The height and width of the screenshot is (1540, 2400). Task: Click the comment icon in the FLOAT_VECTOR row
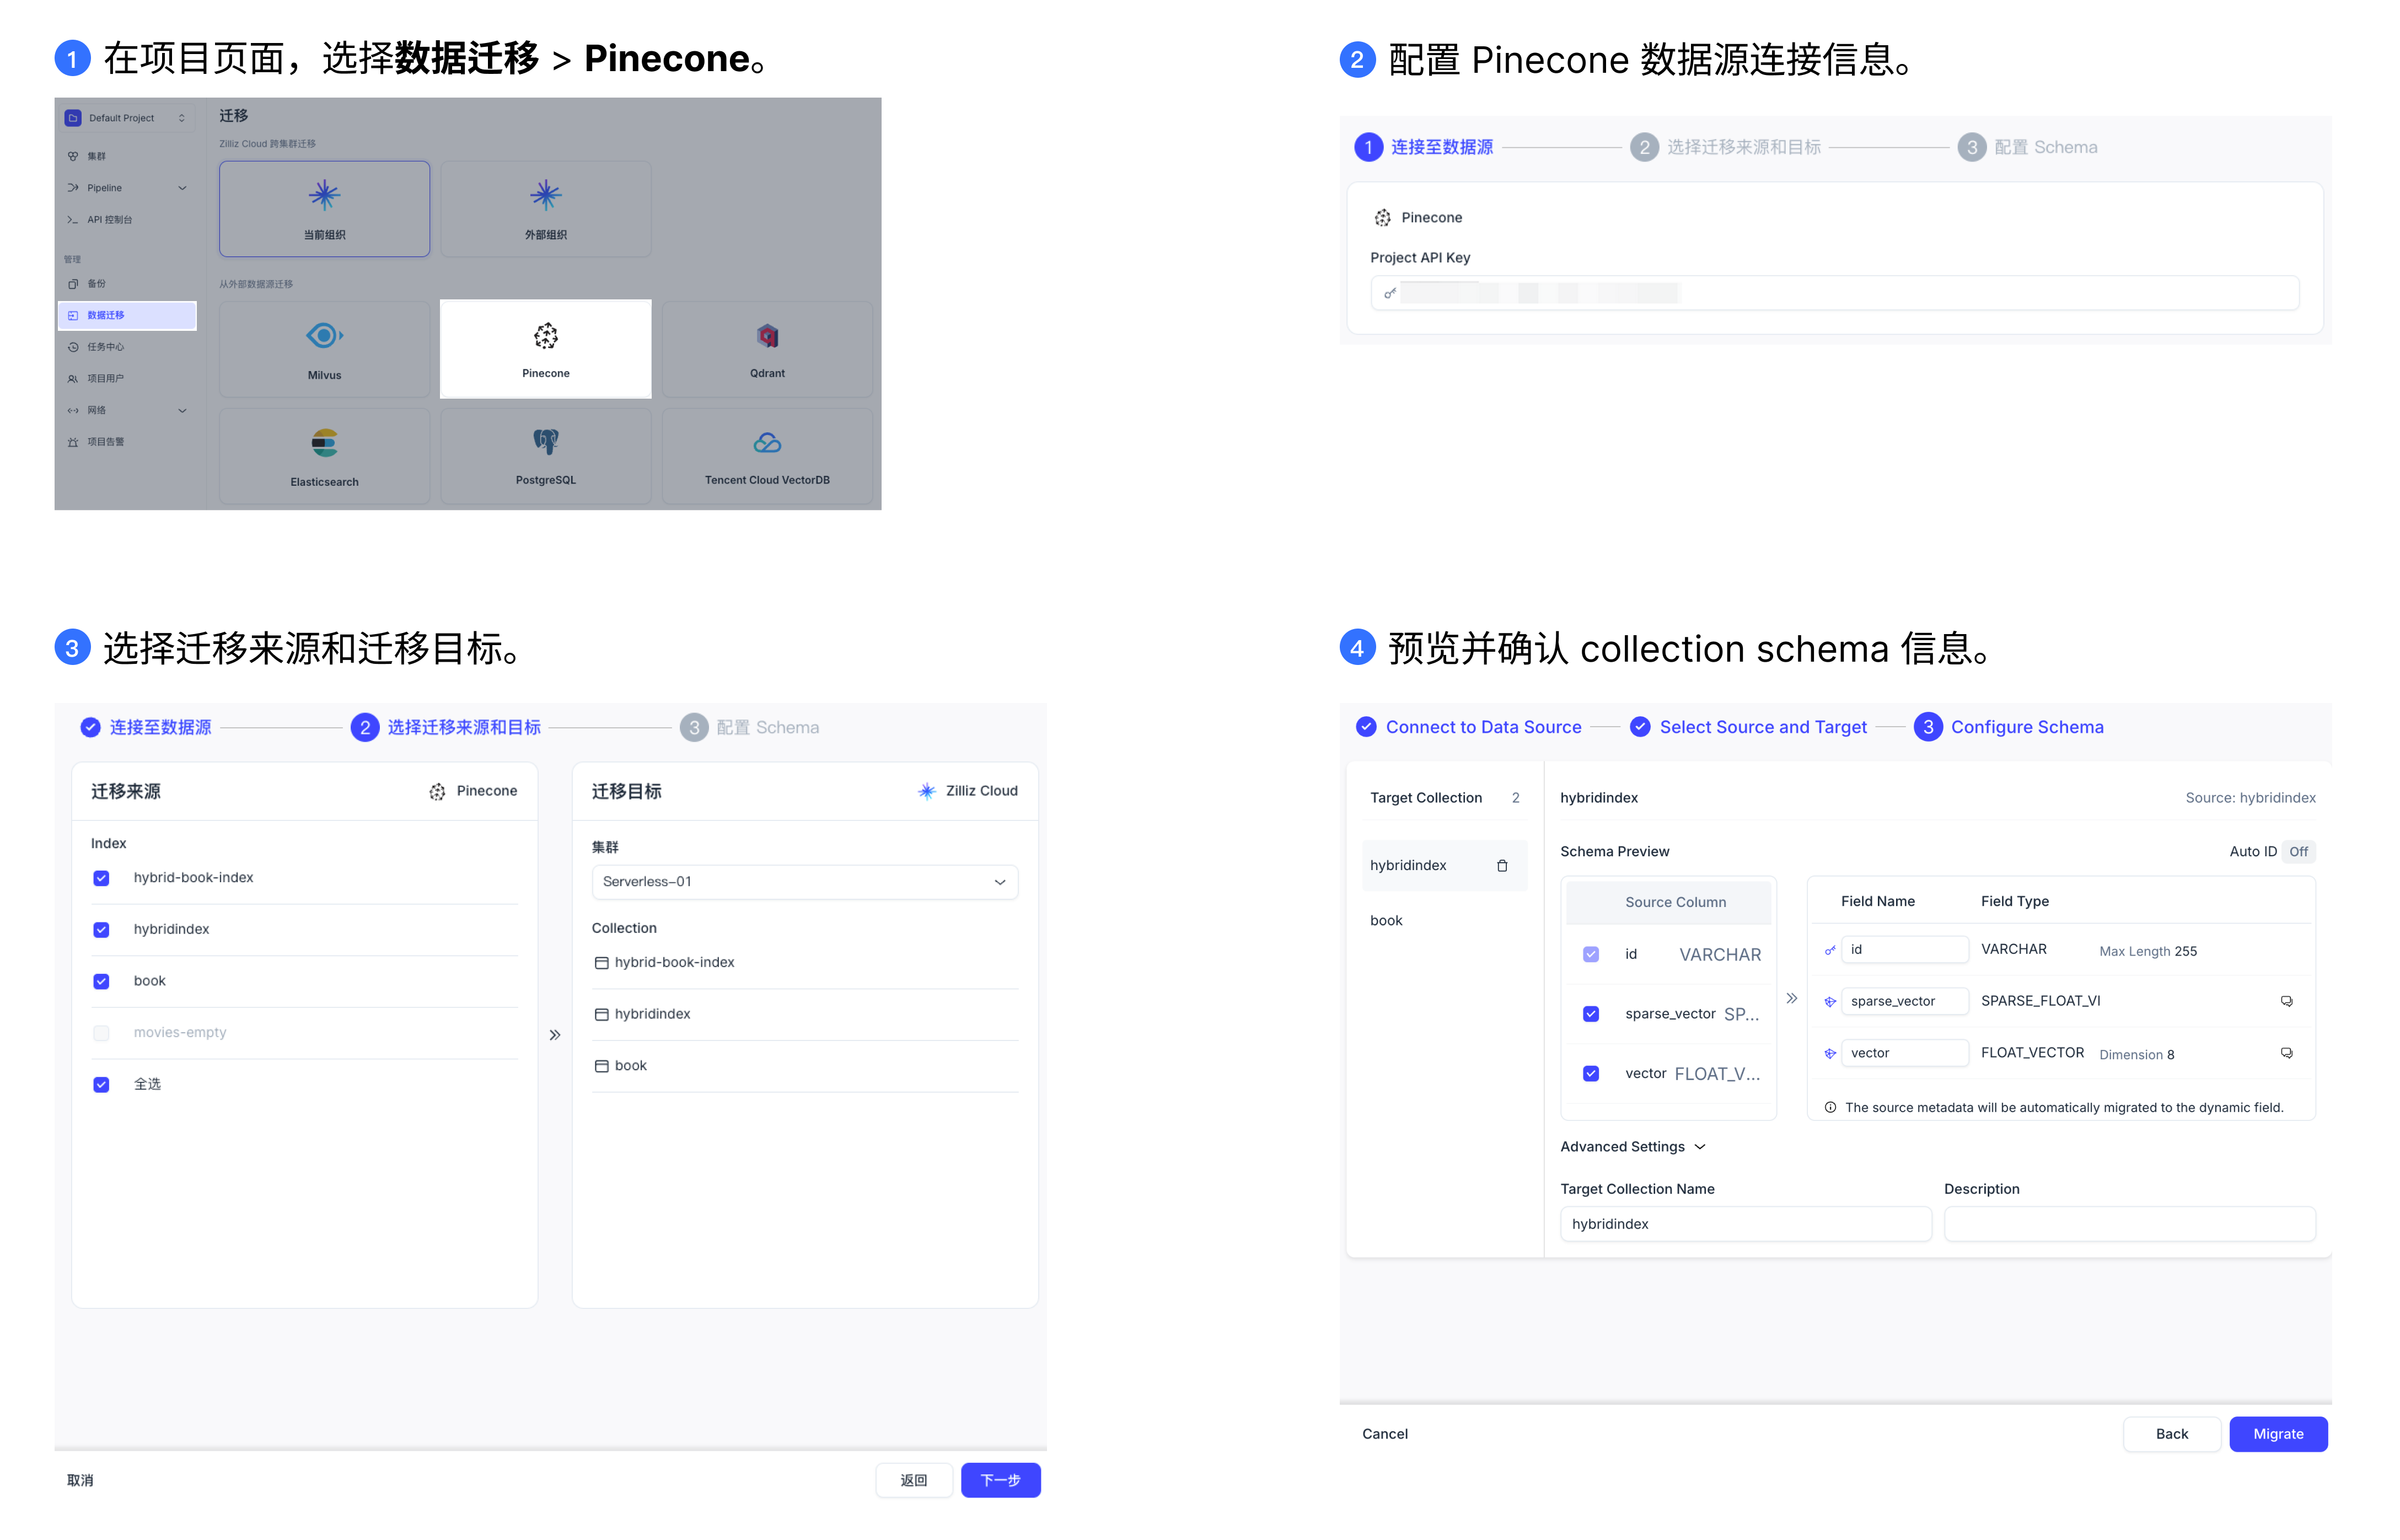tap(2286, 1053)
